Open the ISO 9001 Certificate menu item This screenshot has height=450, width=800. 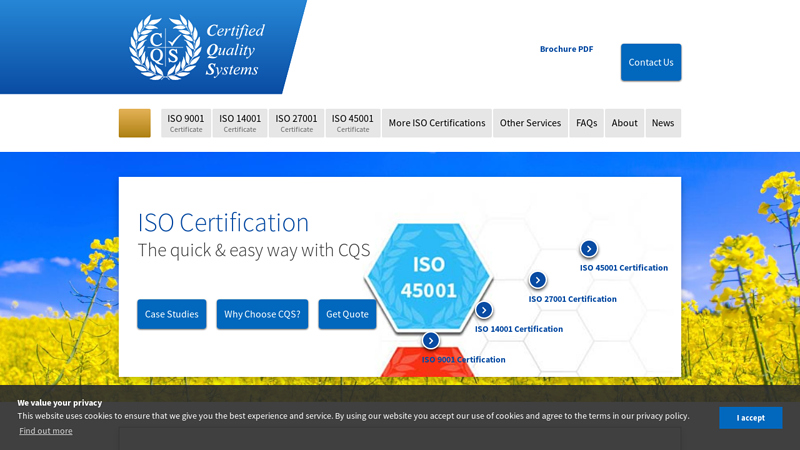pyautogui.click(x=186, y=123)
